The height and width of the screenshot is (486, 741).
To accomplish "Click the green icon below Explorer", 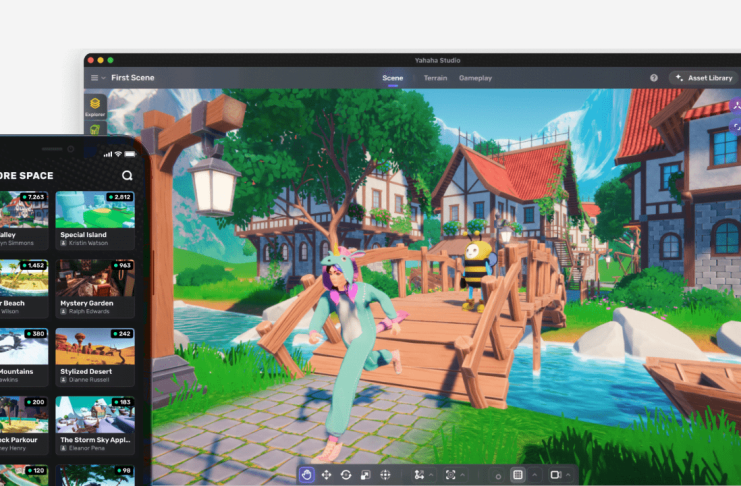I will pyautogui.click(x=95, y=129).
